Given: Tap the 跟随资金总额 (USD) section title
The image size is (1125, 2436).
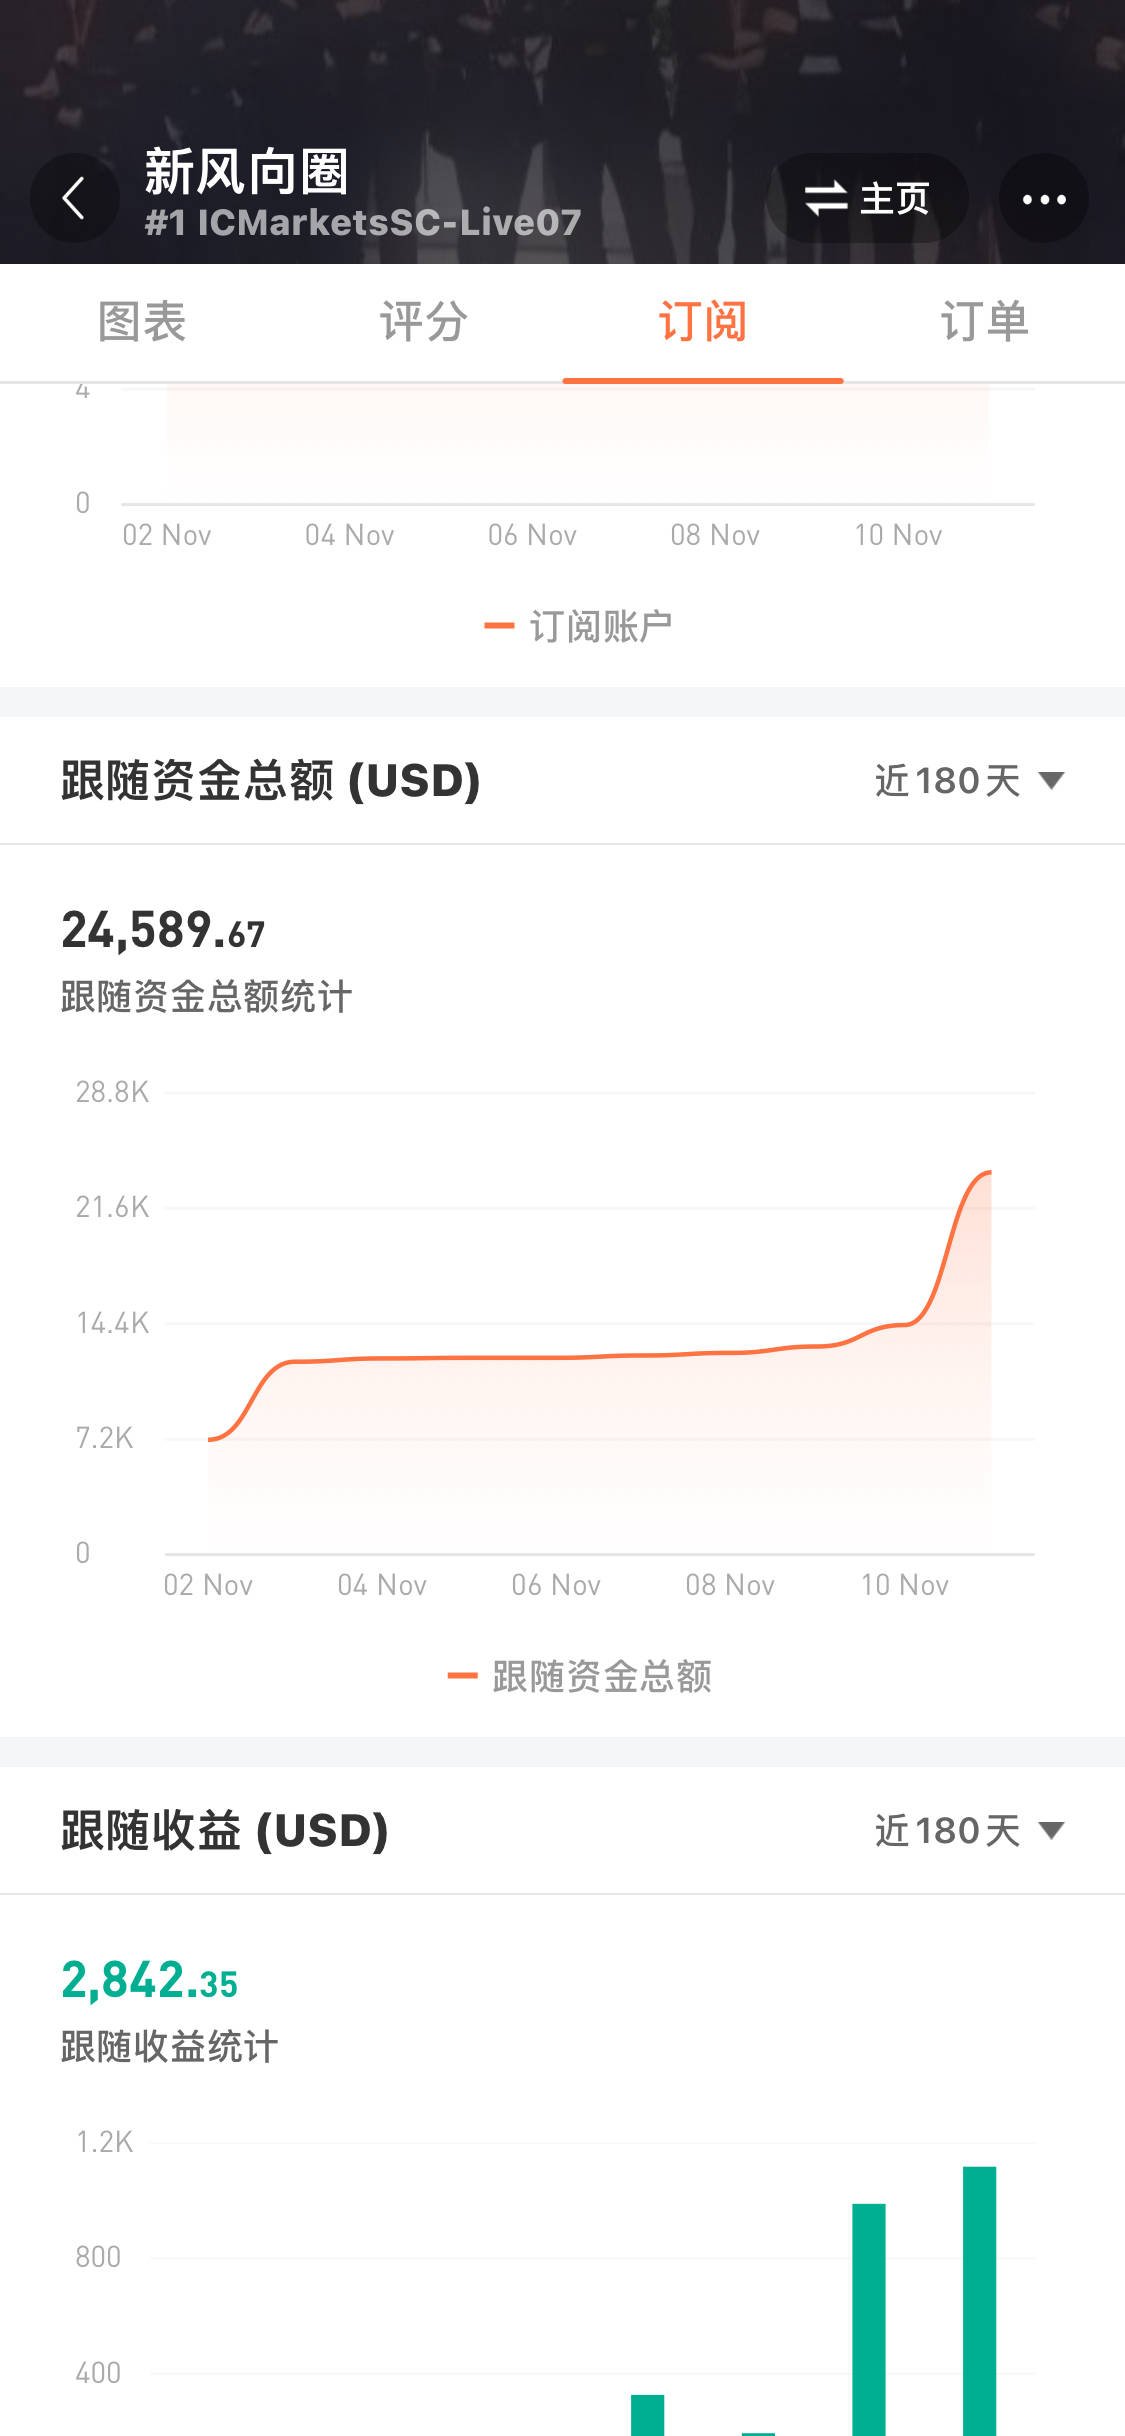Looking at the screenshot, I should point(270,781).
